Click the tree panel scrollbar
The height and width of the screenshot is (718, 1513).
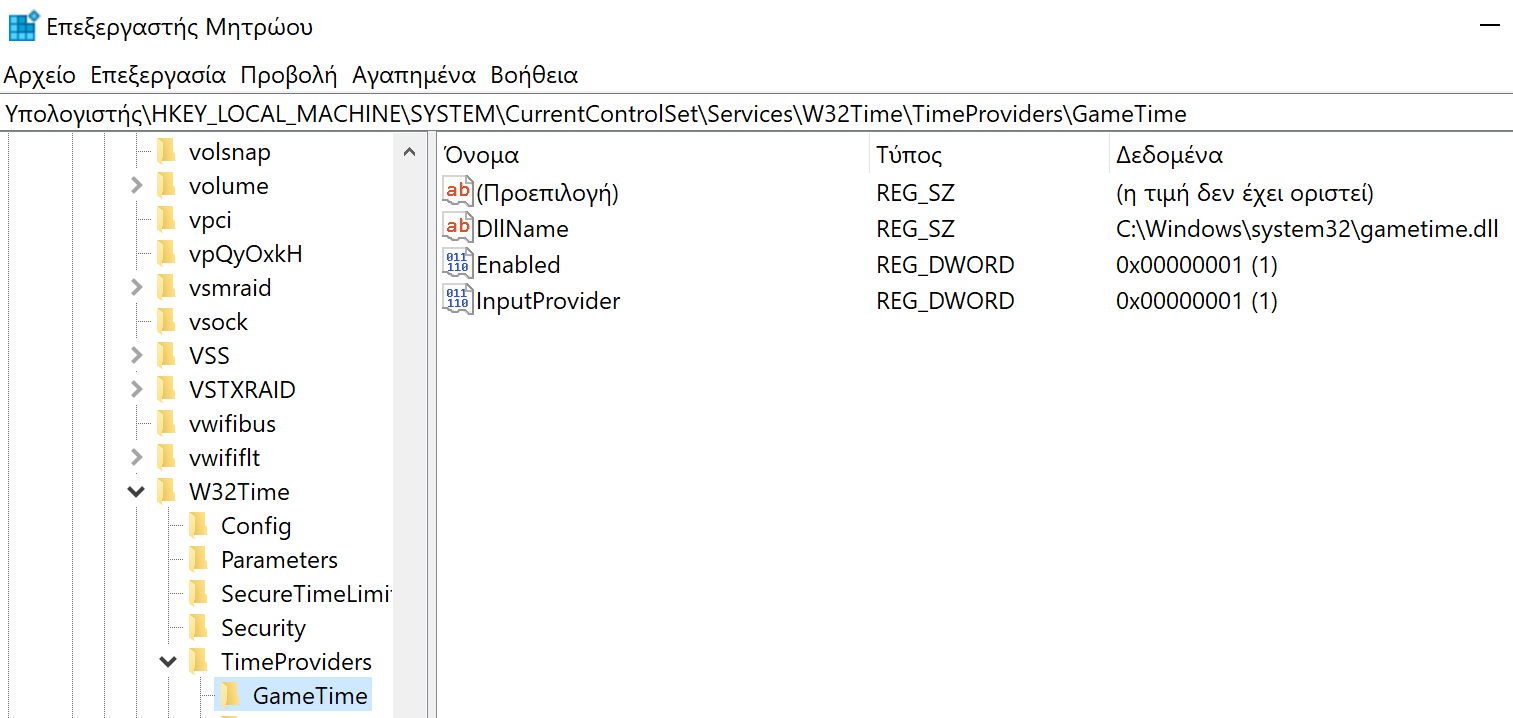407,300
